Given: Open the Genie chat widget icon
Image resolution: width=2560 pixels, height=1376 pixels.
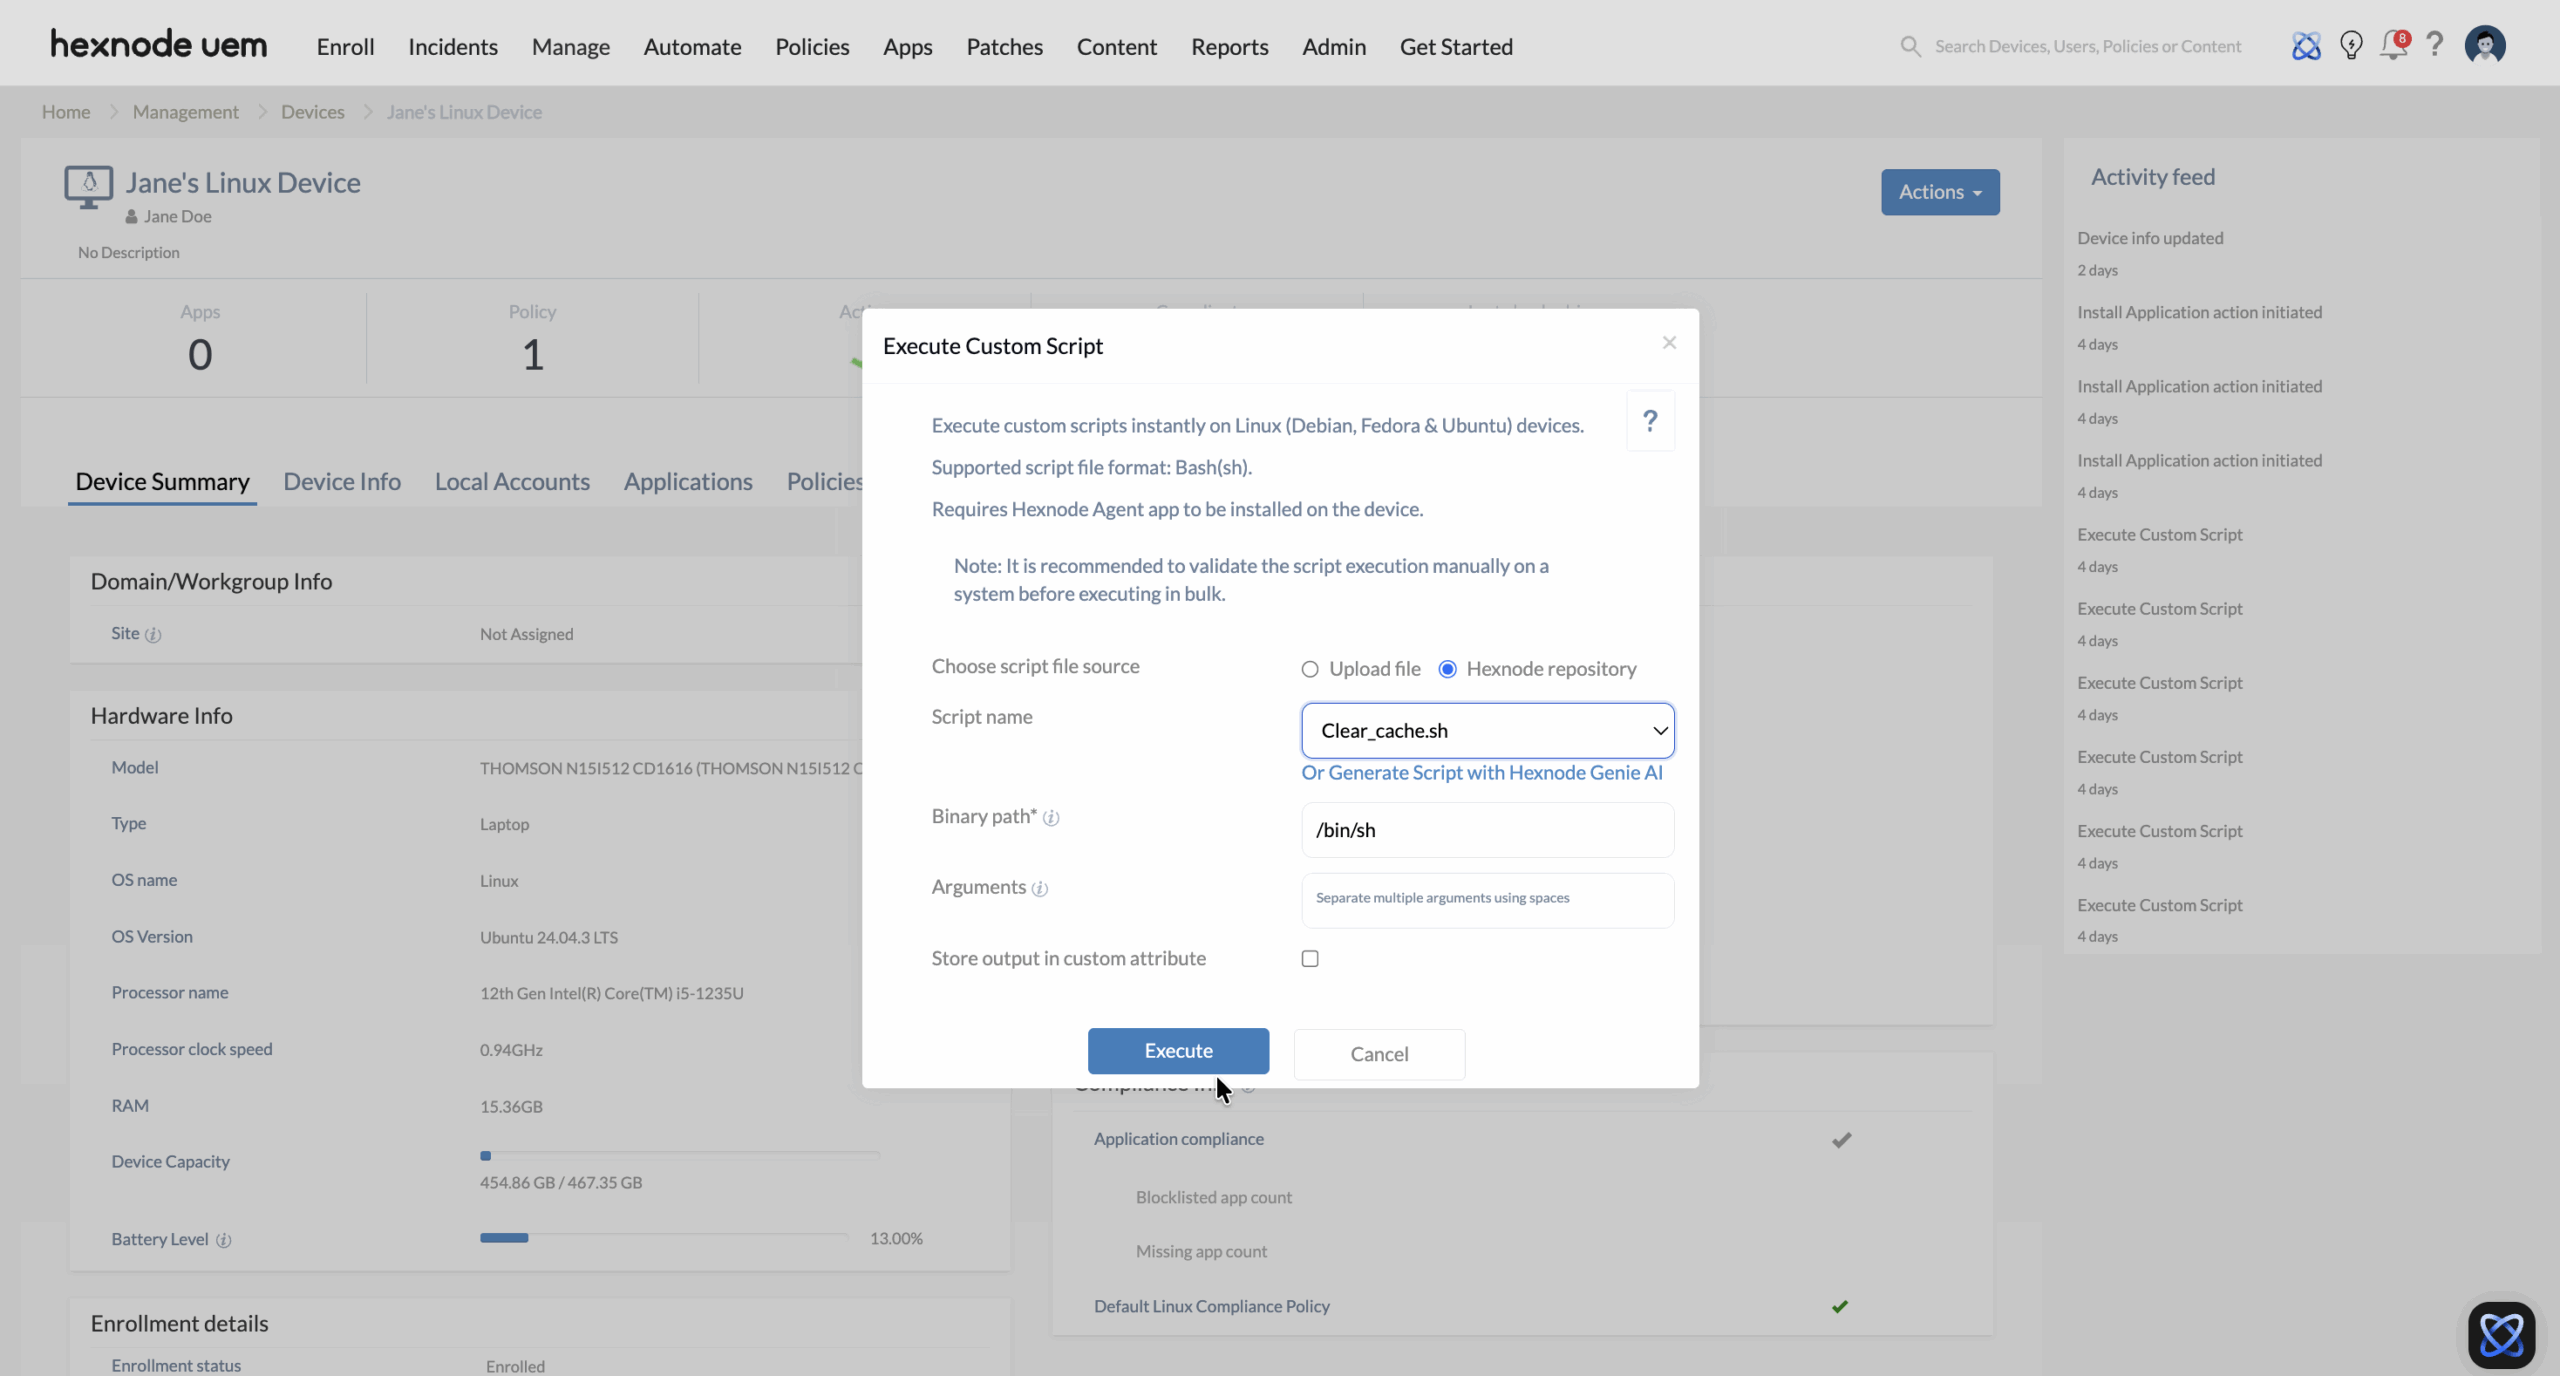Looking at the screenshot, I should 2501,1335.
